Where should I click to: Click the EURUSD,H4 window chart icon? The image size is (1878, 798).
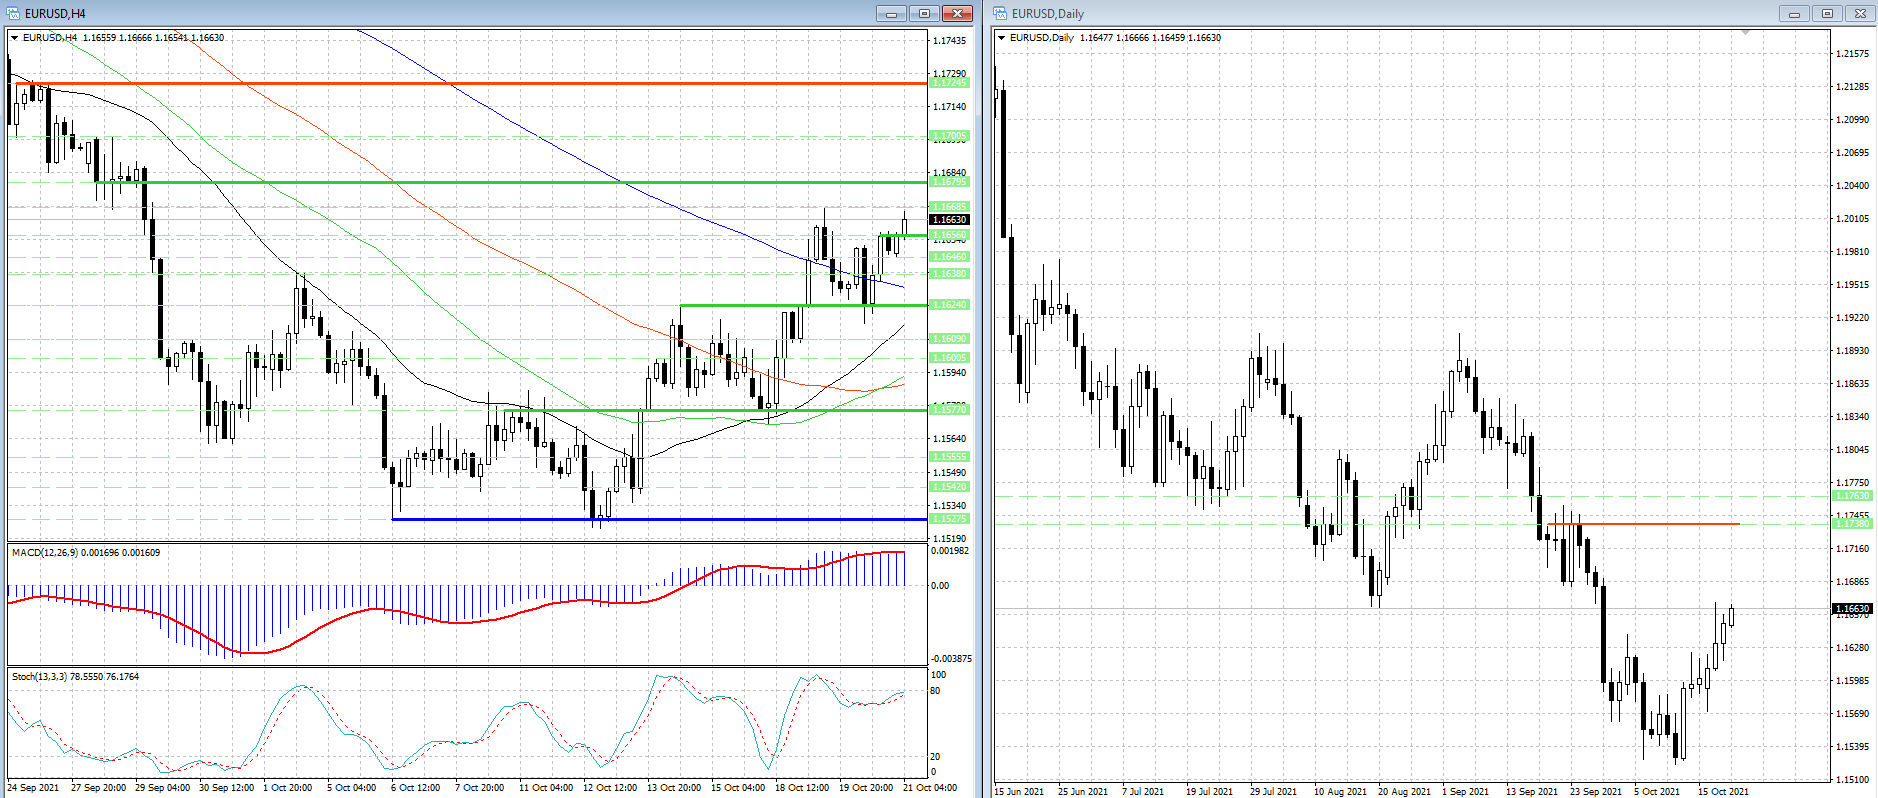tap(13, 13)
